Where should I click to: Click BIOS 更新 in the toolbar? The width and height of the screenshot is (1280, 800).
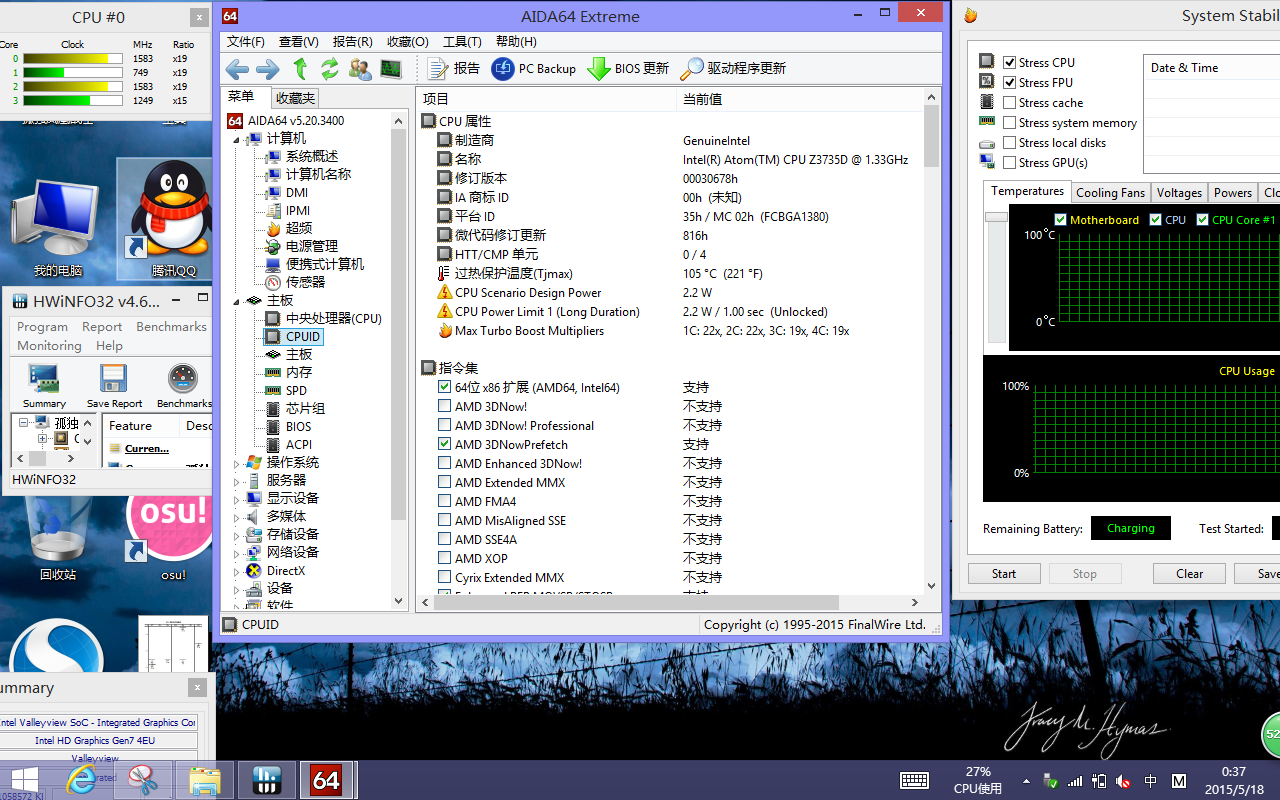click(628, 69)
